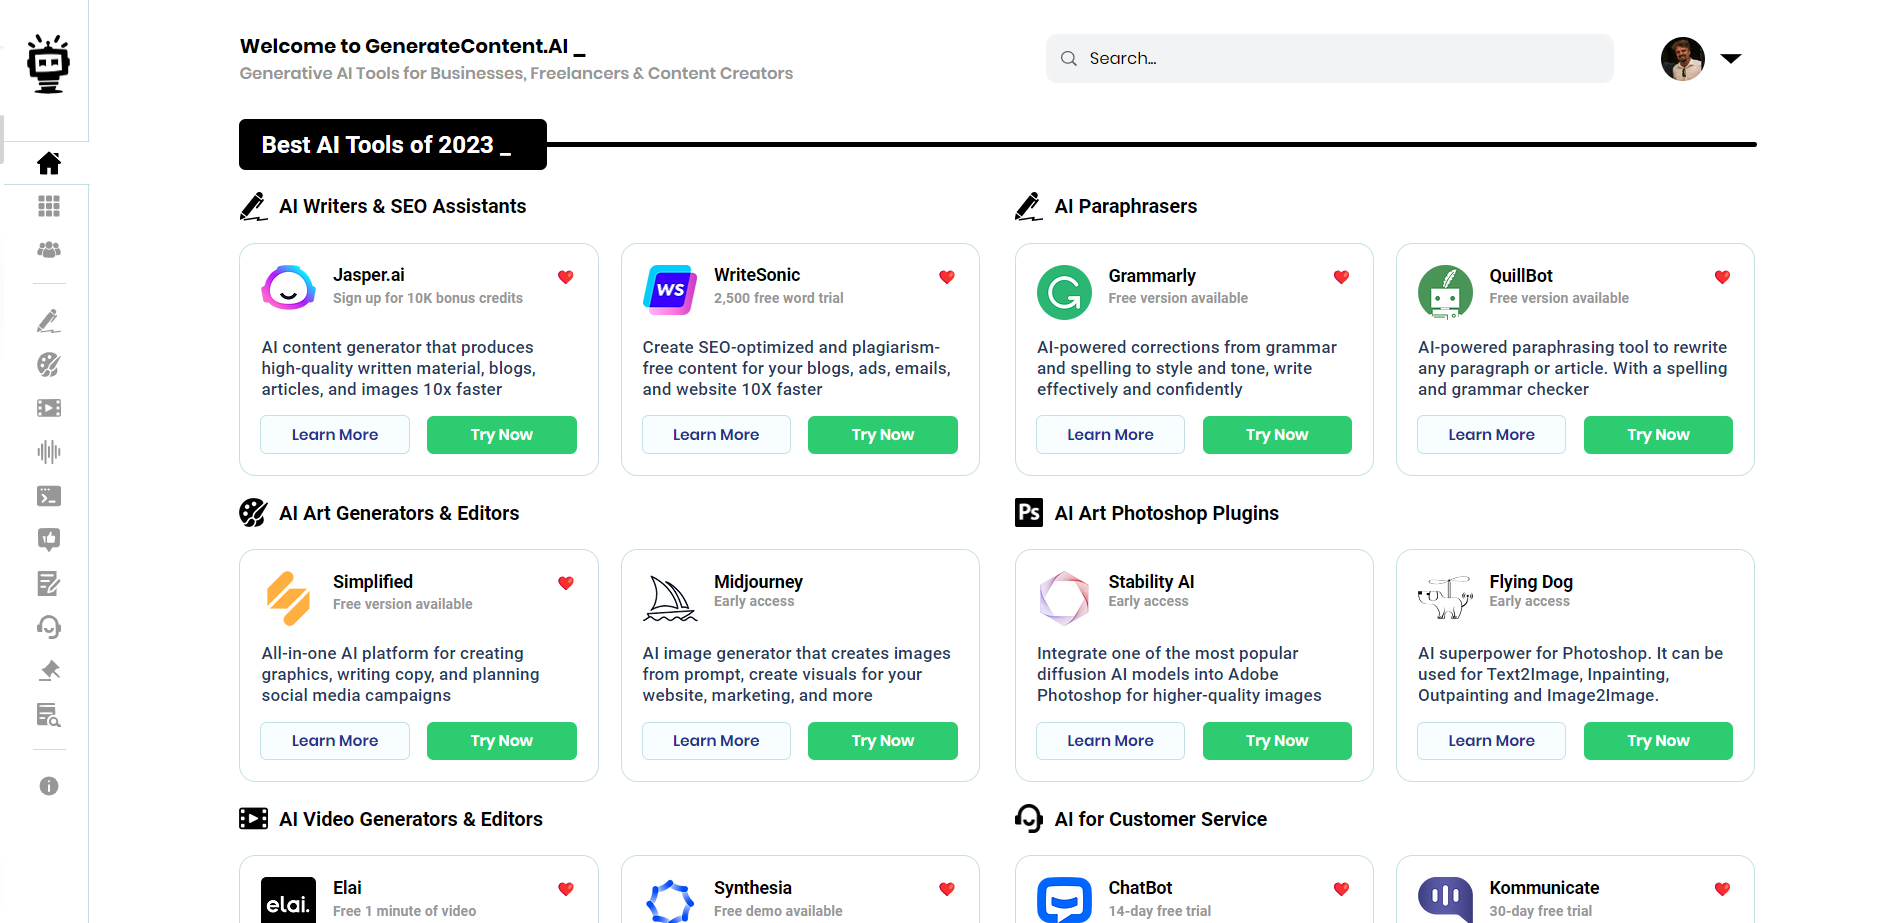
Task: Click Try Now on Stability AI card
Action: [1277, 741]
